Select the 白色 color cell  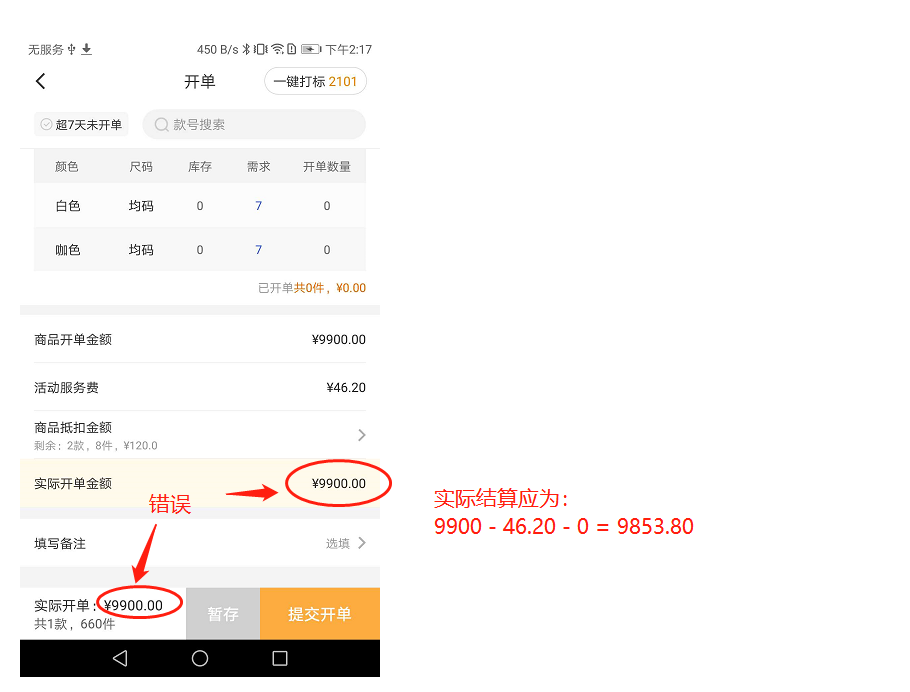(x=68, y=206)
